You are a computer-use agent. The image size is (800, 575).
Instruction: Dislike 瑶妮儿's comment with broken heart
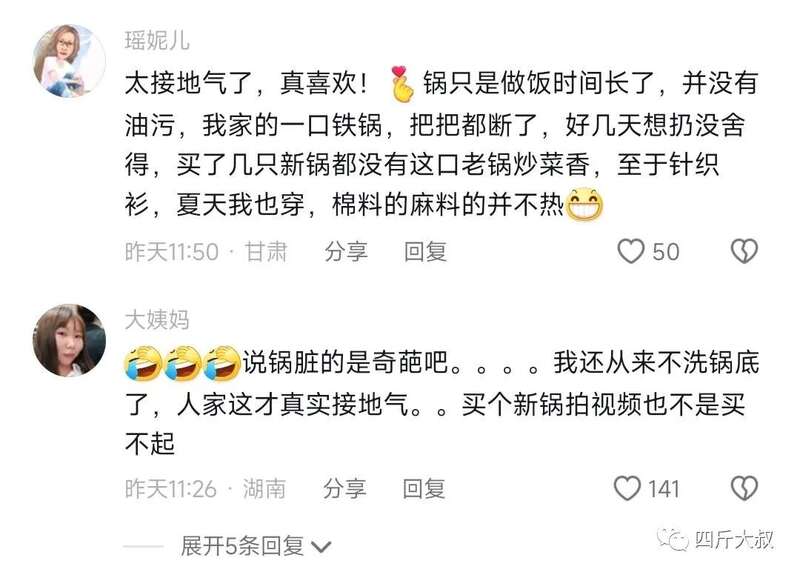(x=744, y=251)
